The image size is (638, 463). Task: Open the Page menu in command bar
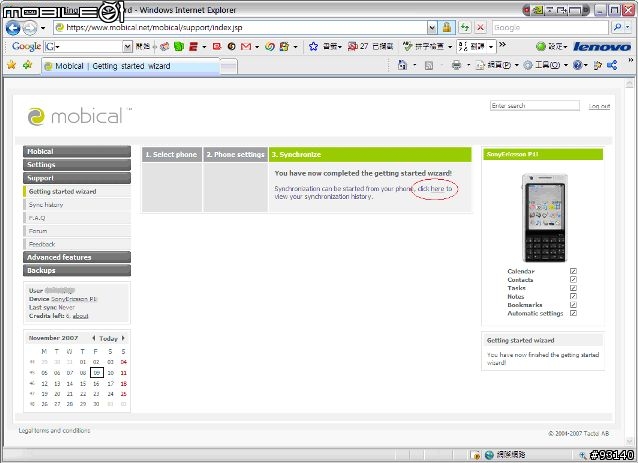497,65
